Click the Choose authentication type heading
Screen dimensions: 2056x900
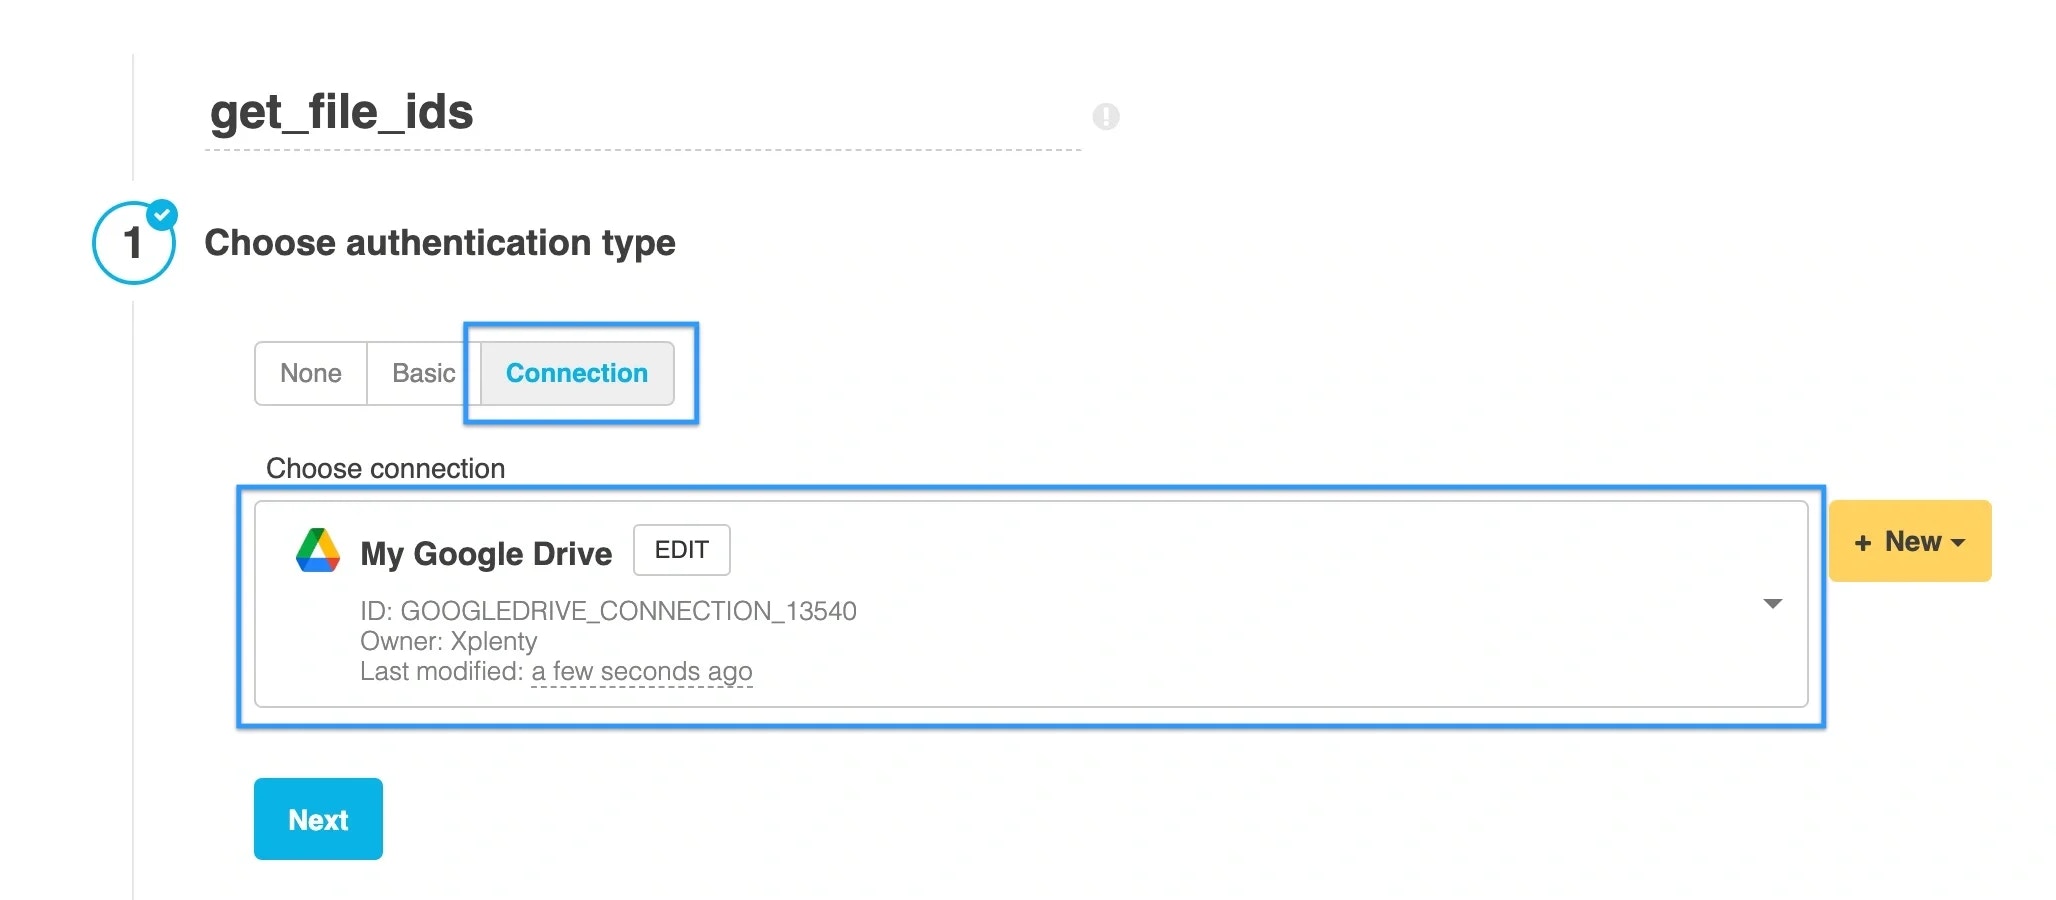click(x=440, y=242)
